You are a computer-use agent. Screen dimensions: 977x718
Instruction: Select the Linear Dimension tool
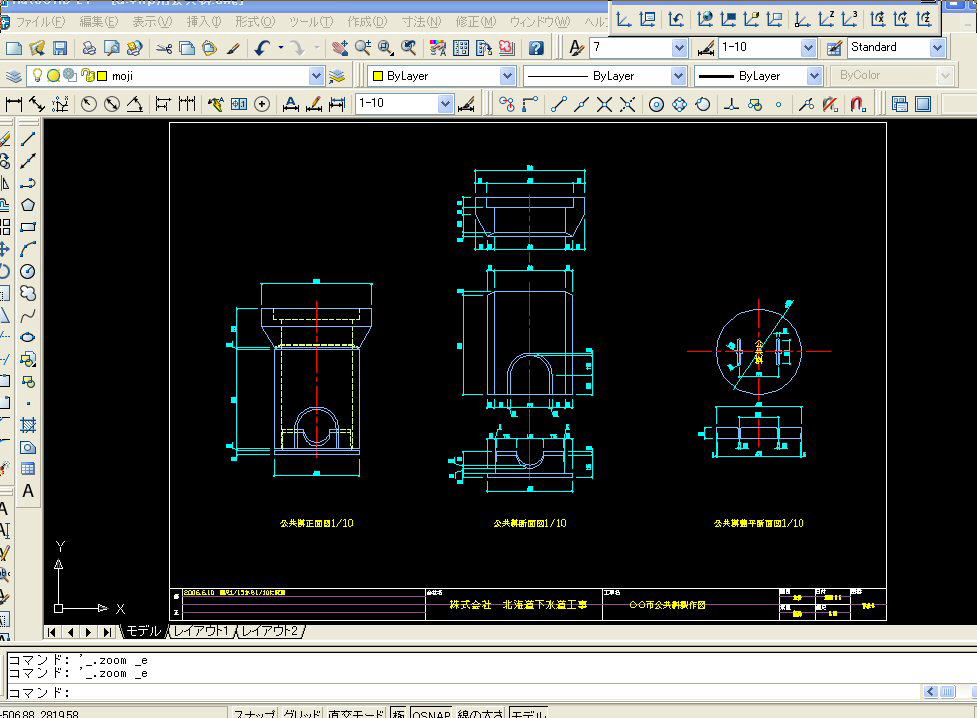[14, 104]
